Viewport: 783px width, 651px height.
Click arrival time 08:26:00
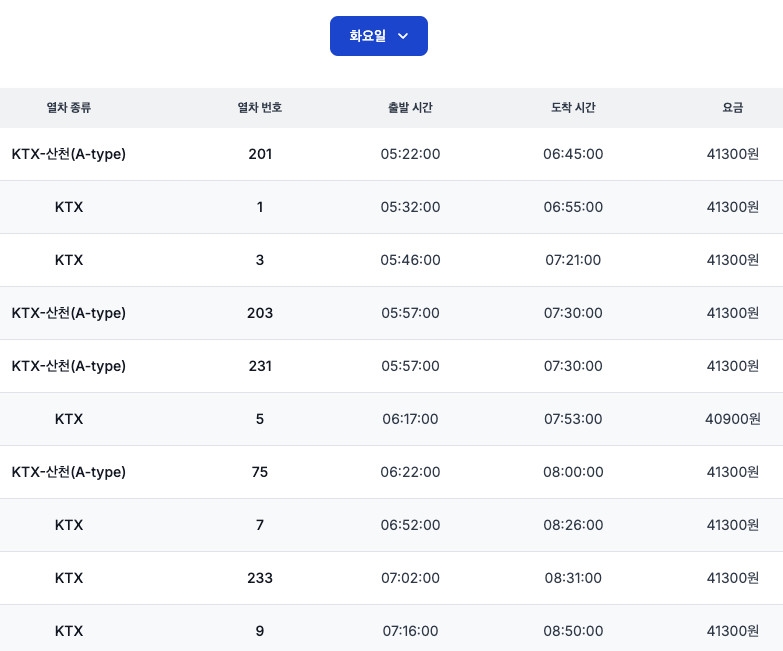(573, 525)
